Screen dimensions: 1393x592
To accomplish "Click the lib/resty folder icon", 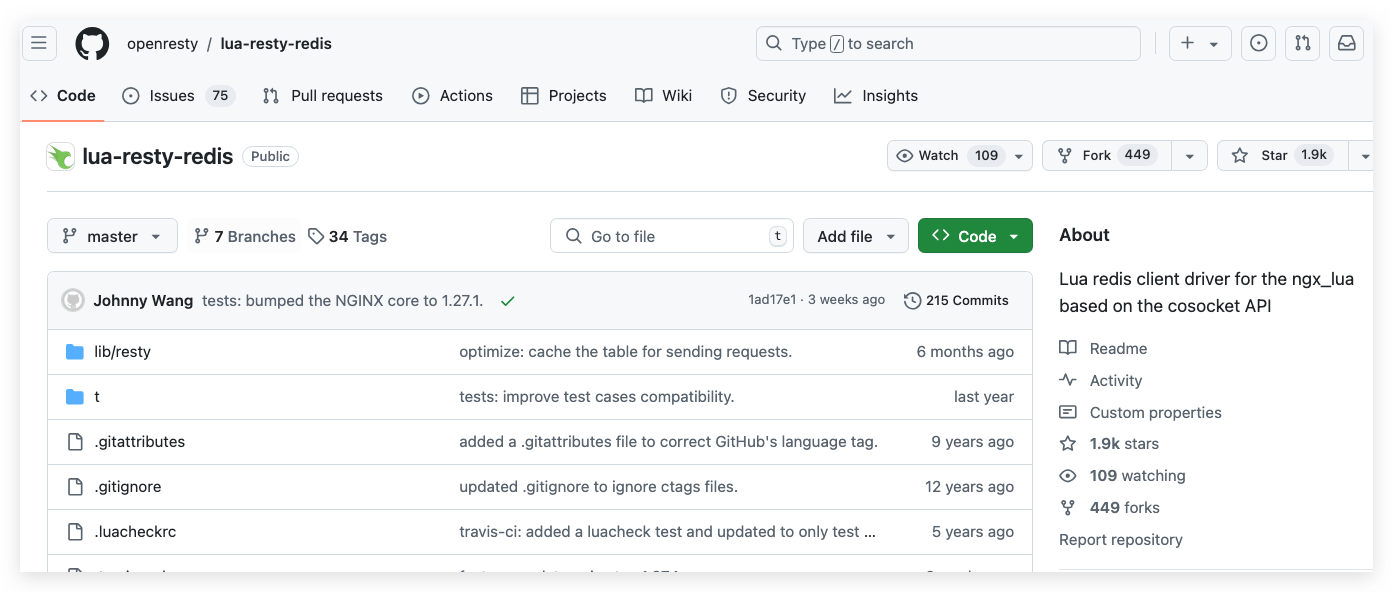I will (x=74, y=352).
